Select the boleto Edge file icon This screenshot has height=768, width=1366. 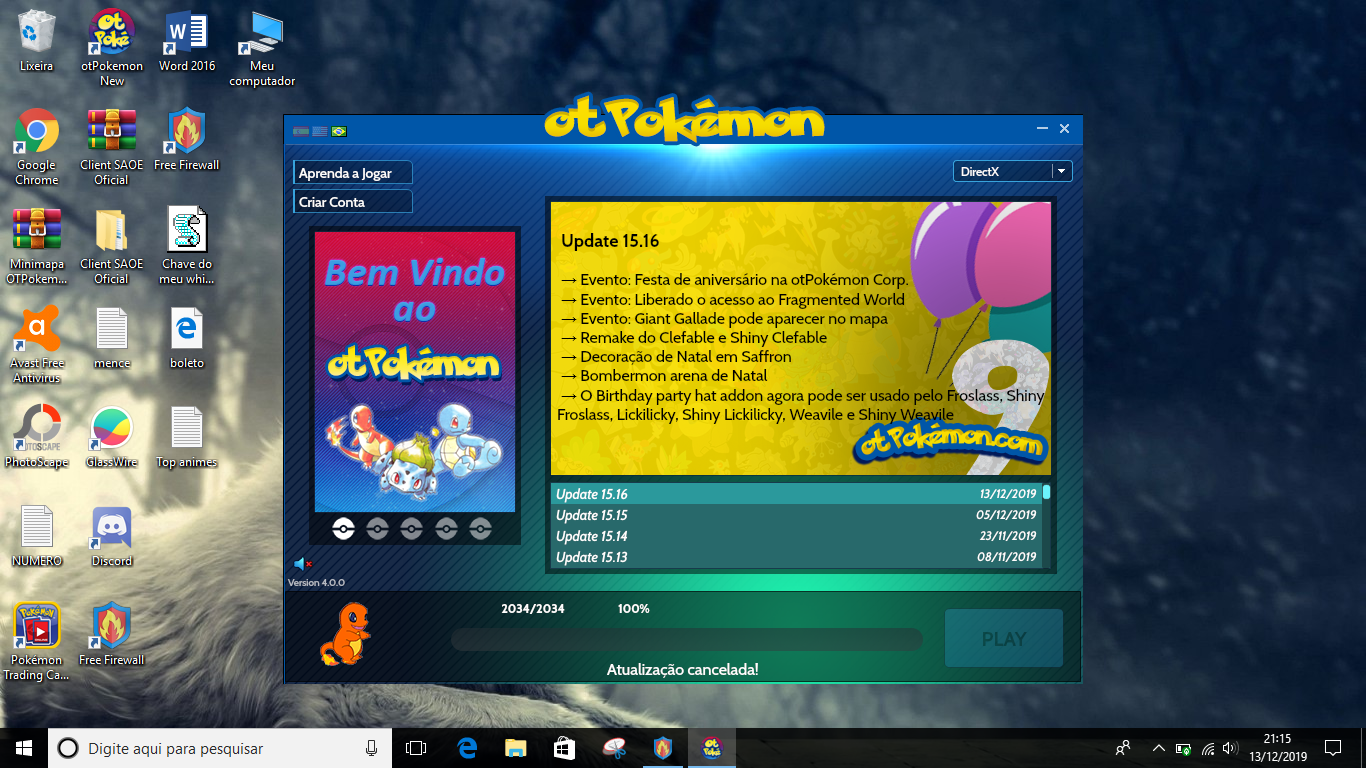coord(187,338)
